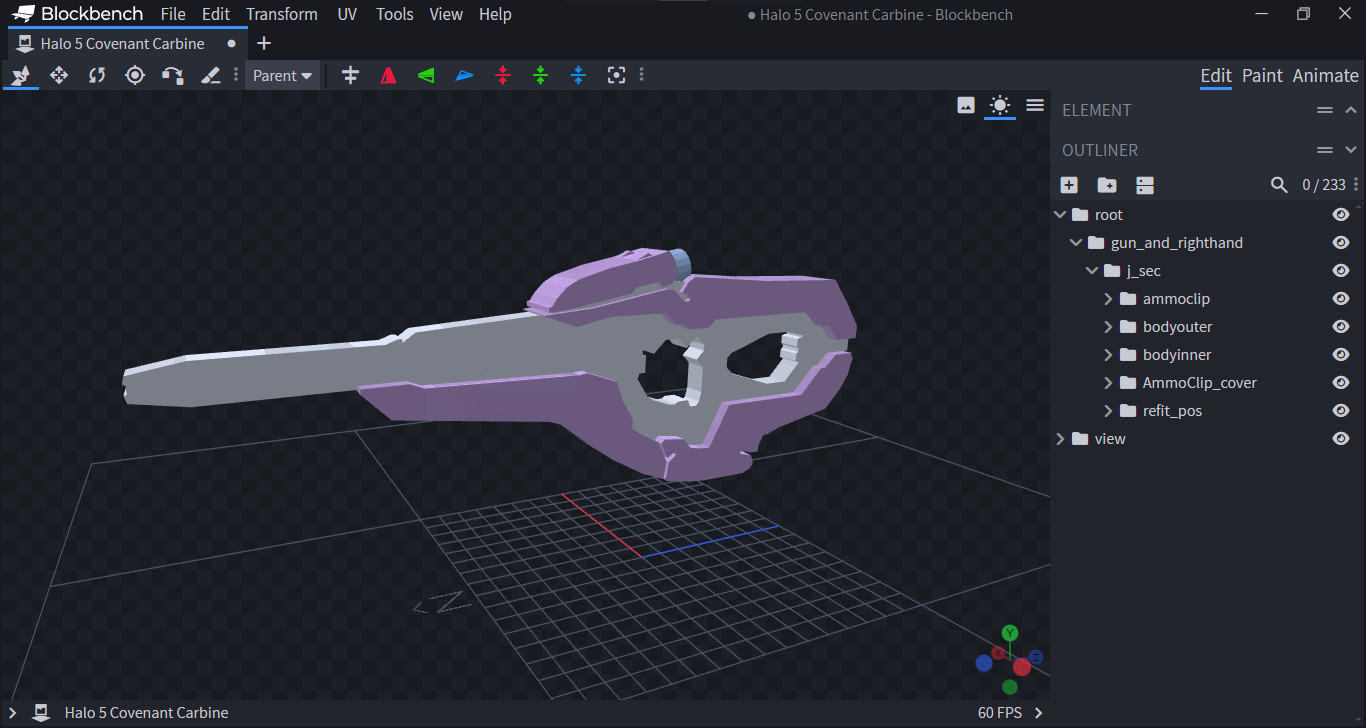Hide the bodyinner group
The height and width of the screenshot is (728, 1366).
(x=1341, y=355)
